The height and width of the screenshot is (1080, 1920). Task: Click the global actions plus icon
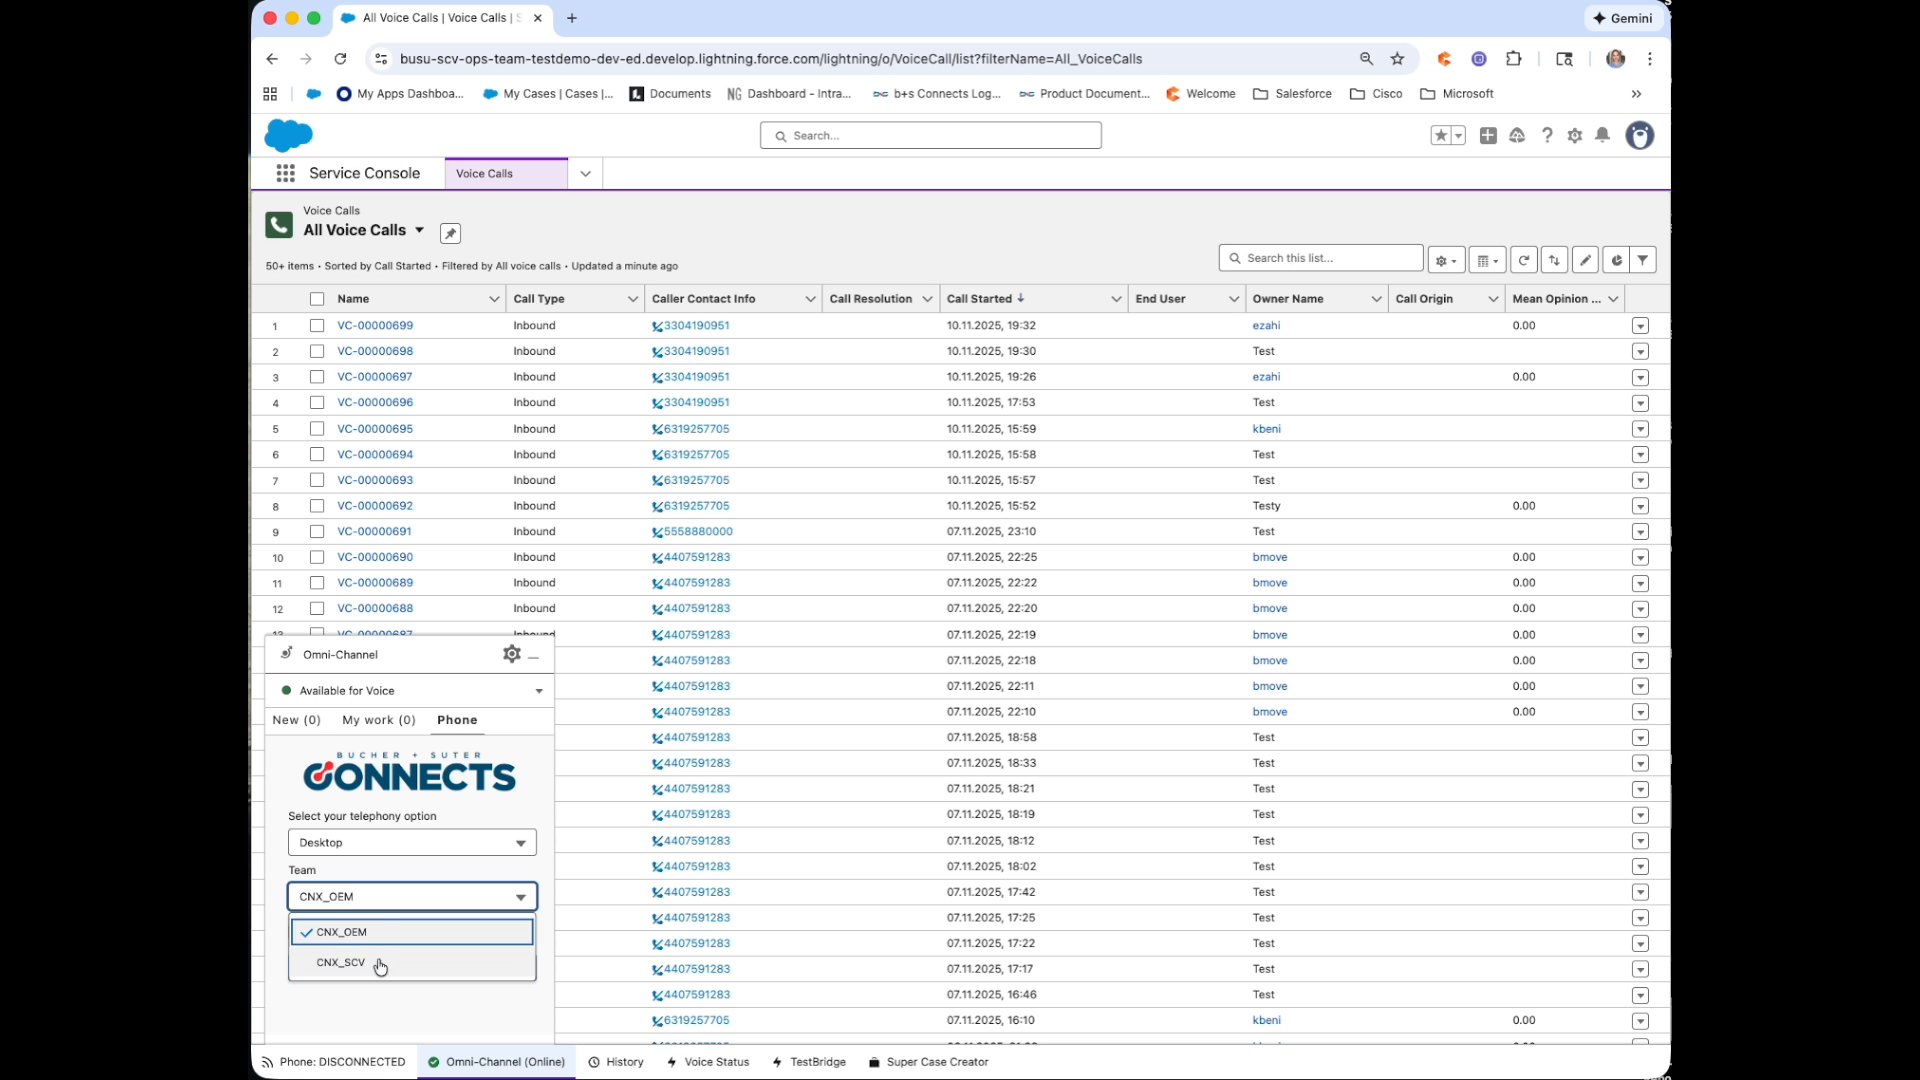tap(1488, 136)
